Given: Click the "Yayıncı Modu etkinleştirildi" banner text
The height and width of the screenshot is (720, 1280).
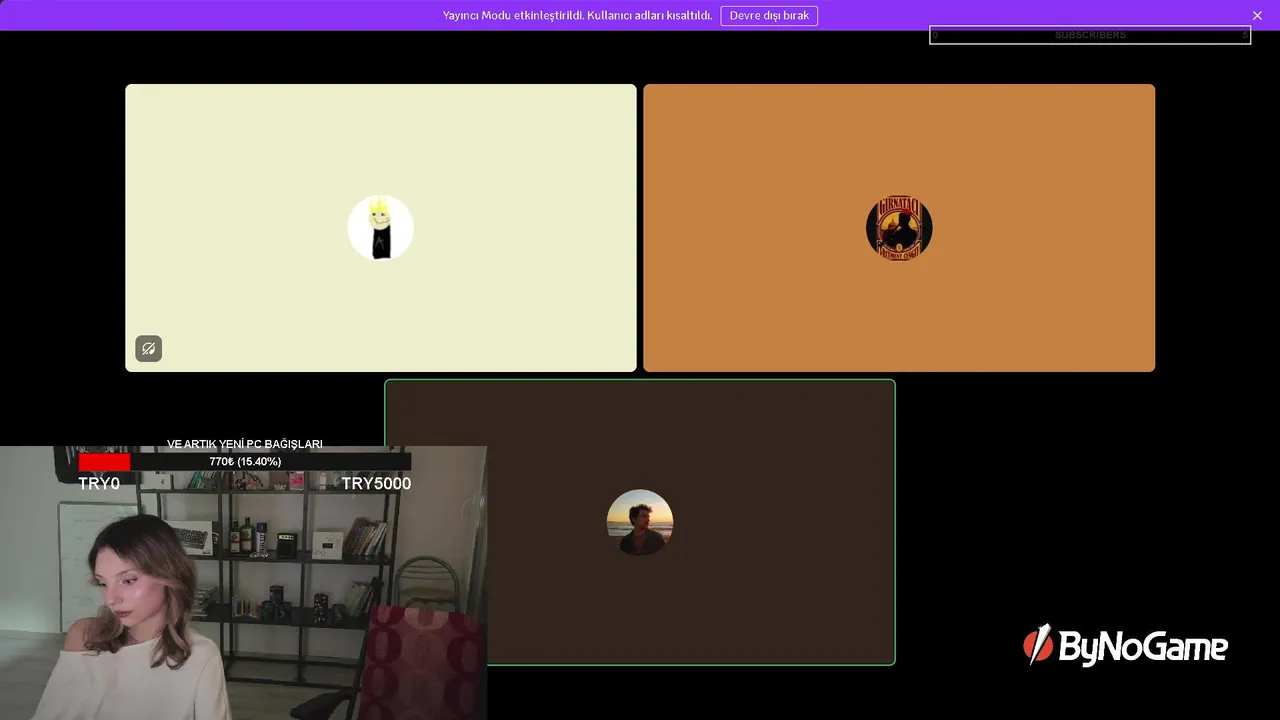Looking at the screenshot, I should pyautogui.click(x=578, y=16).
